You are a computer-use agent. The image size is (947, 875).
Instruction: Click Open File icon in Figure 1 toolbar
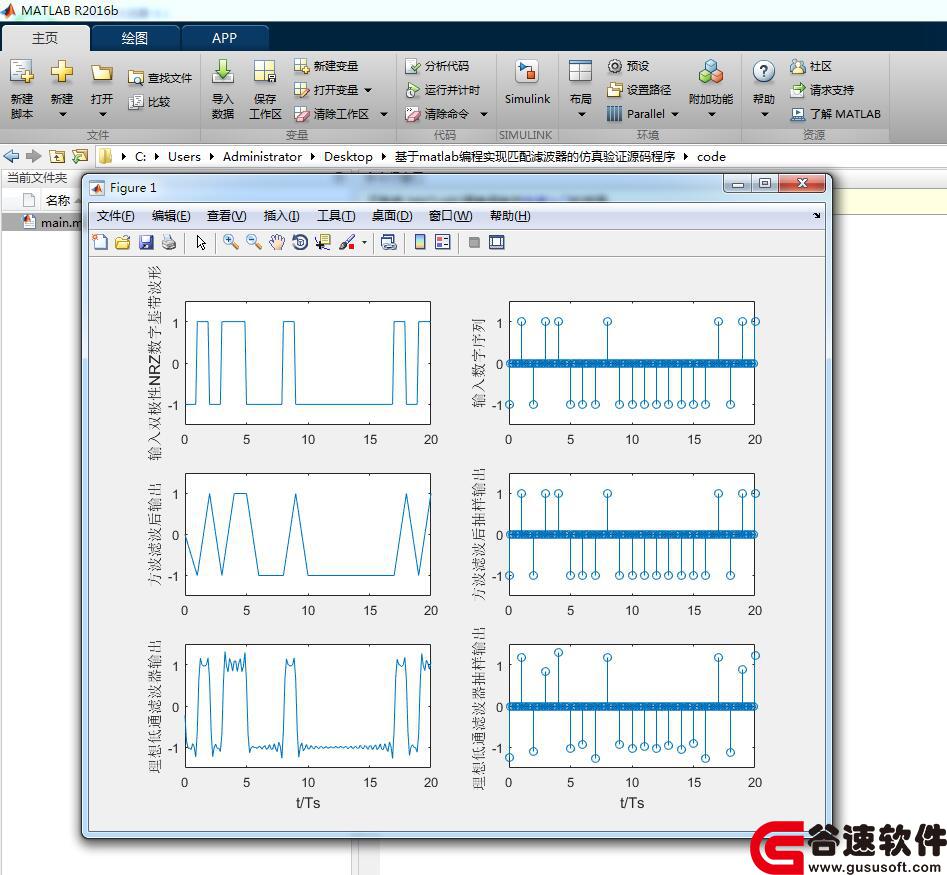click(123, 243)
